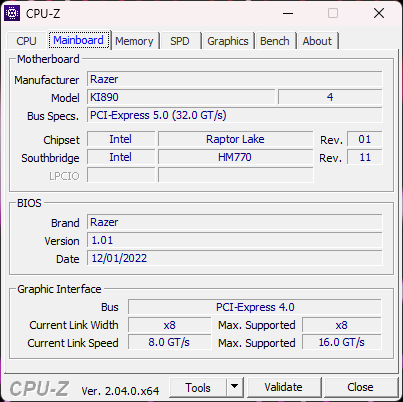403x402 pixels.
Task: Show the About tab
Action: 317,41
